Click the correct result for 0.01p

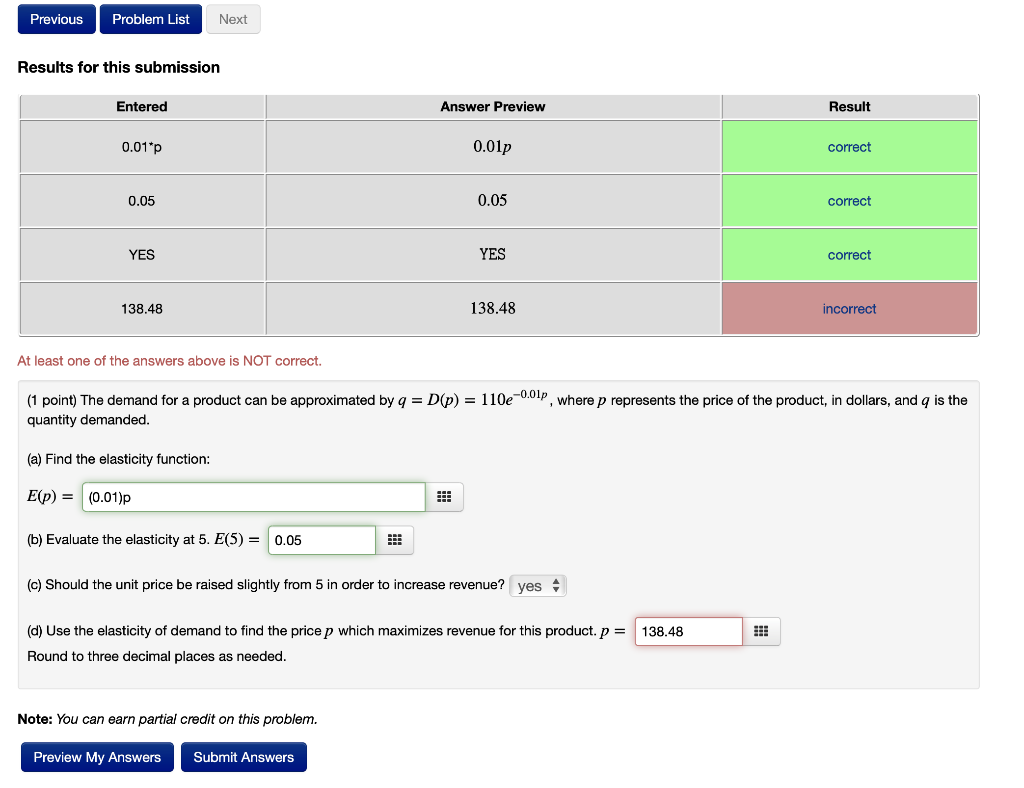849,147
